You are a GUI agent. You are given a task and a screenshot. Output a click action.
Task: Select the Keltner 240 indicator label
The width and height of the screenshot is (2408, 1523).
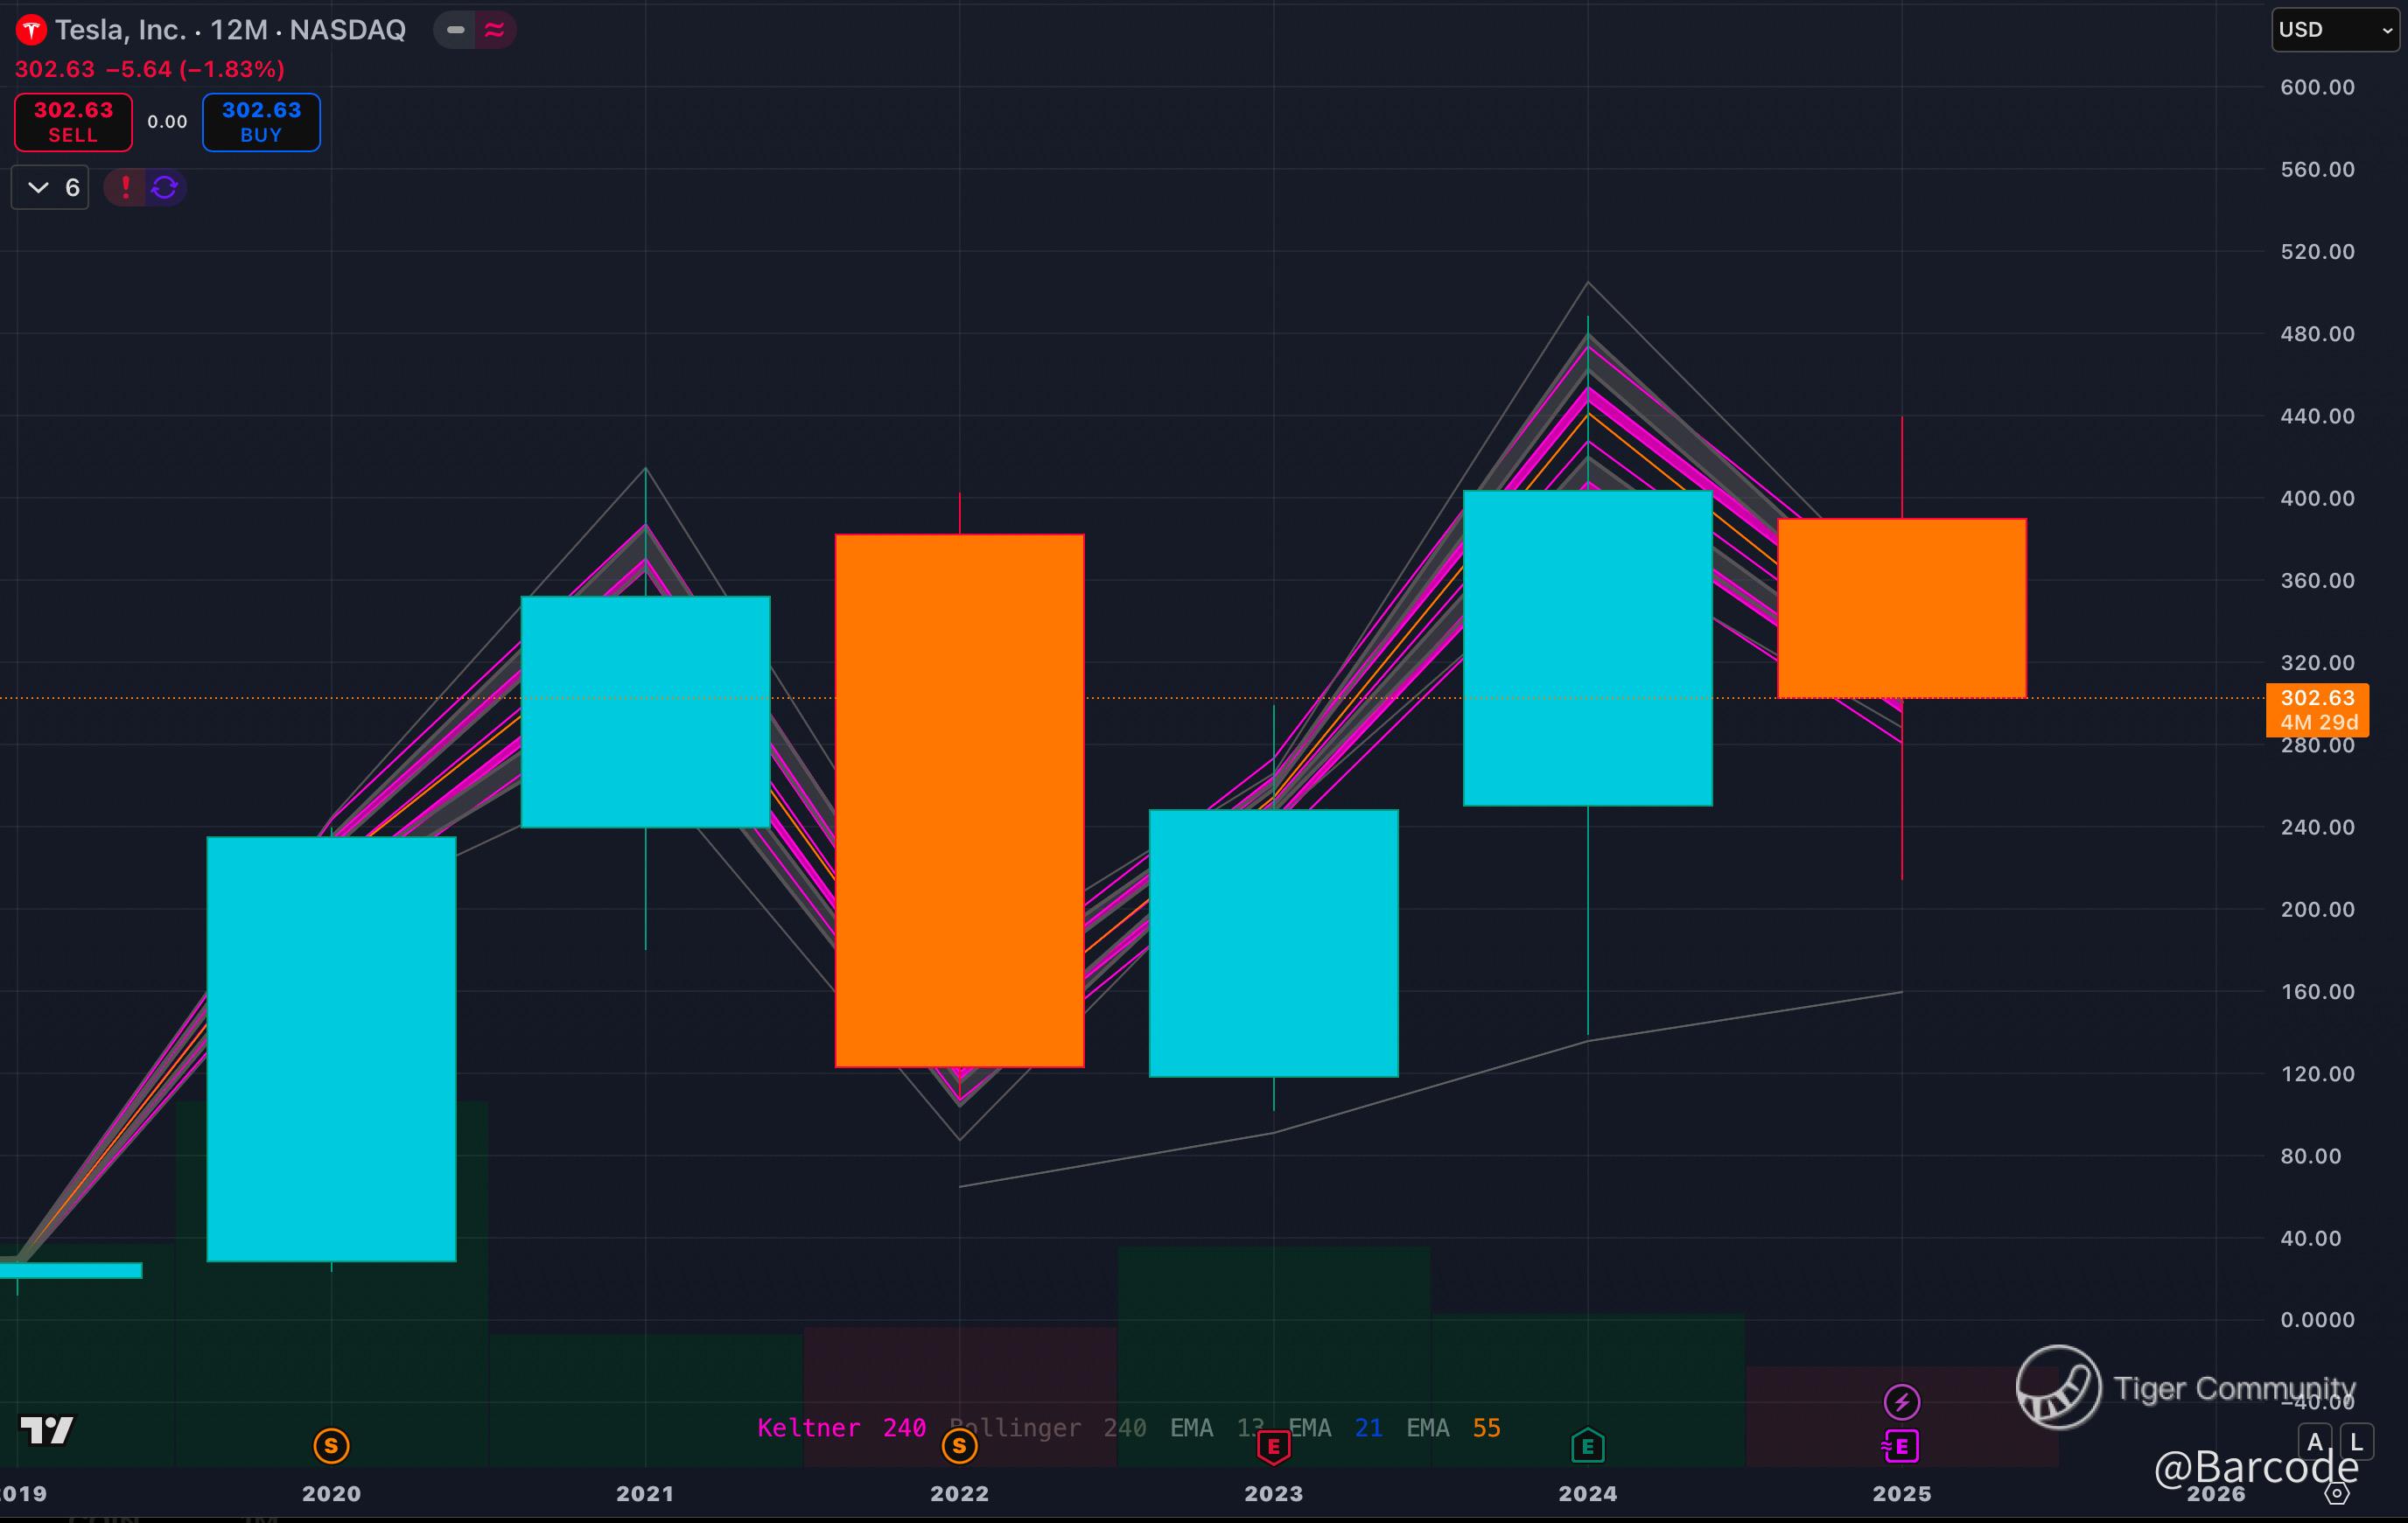click(841, 1428)
